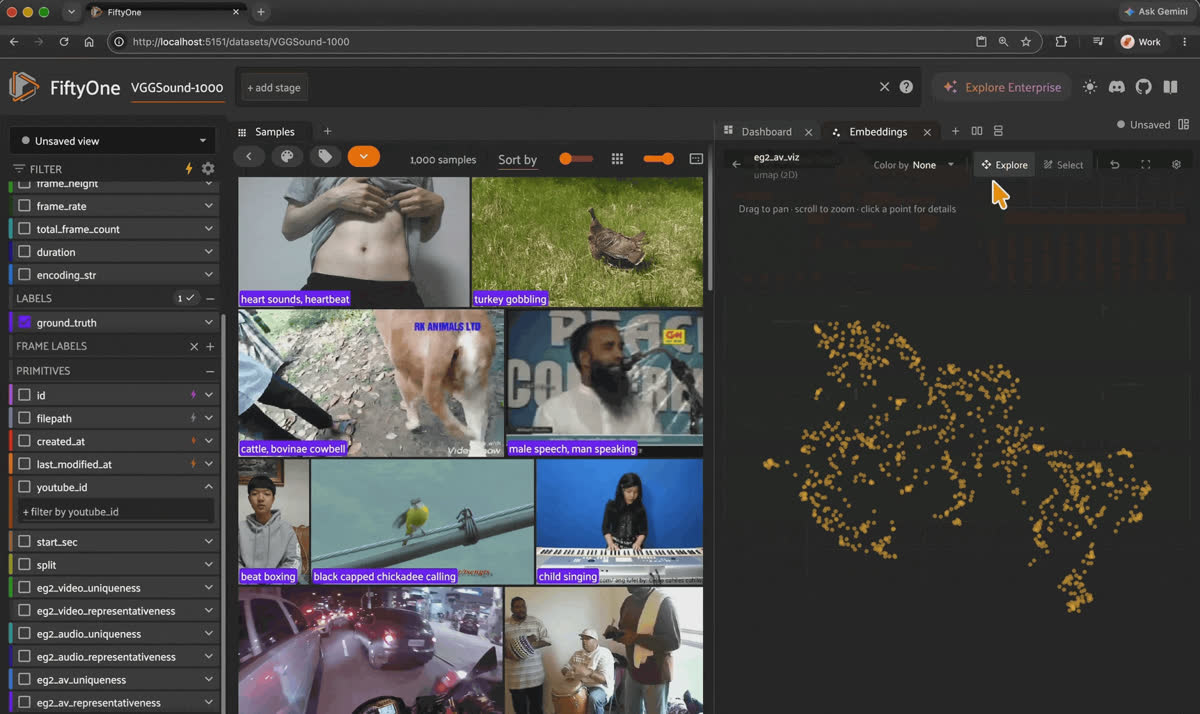Click the Explore Enterprise button

click(x=1002, y=87)
